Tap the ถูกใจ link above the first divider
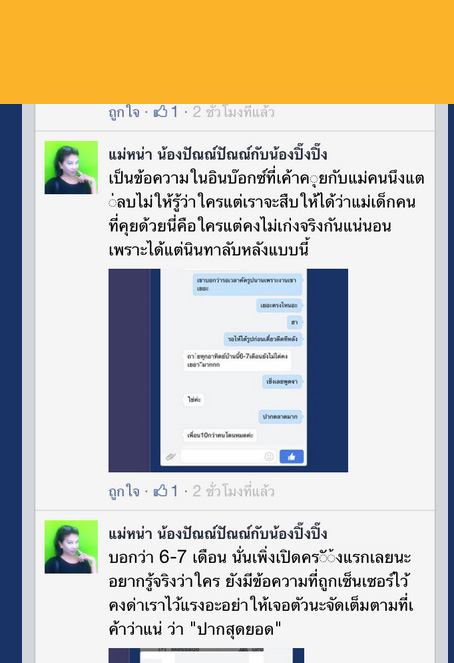This screenshot has width=454, height=663. pos(124,112)
